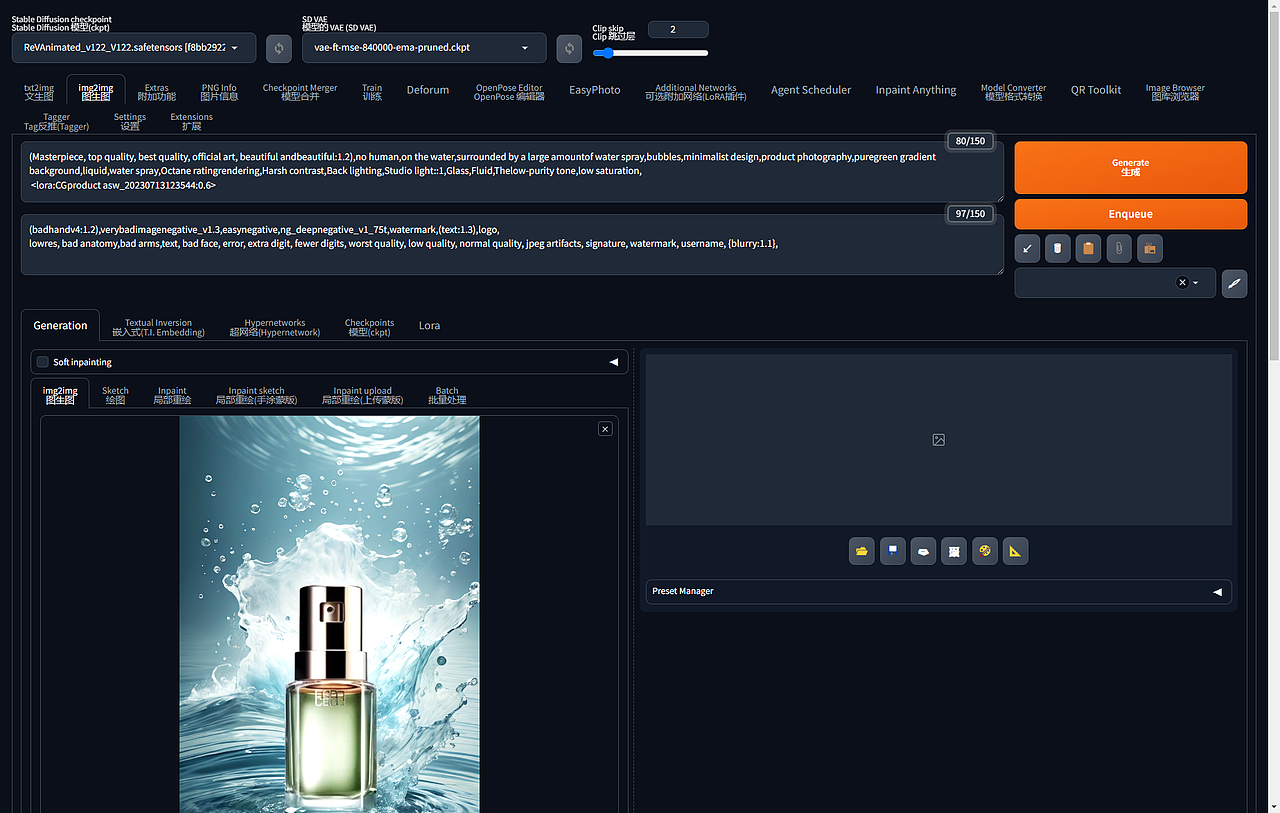This screenshot has height=813, width=1280.
Task: Open the Settings tab
Action: tap(130, 122)
